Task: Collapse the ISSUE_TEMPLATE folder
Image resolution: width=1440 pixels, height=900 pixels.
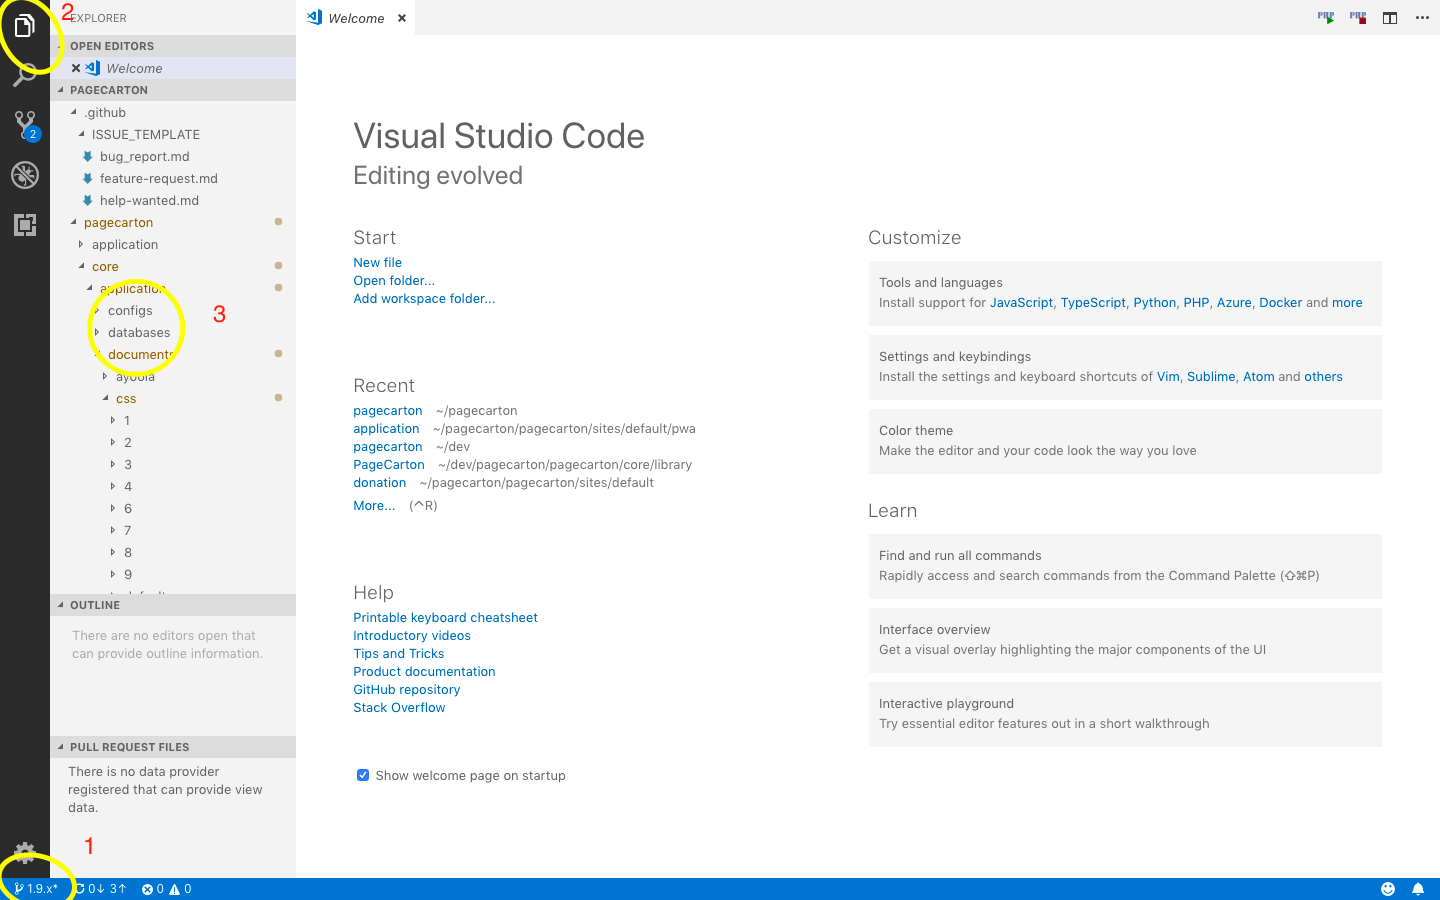Action: tap(146, 134)
